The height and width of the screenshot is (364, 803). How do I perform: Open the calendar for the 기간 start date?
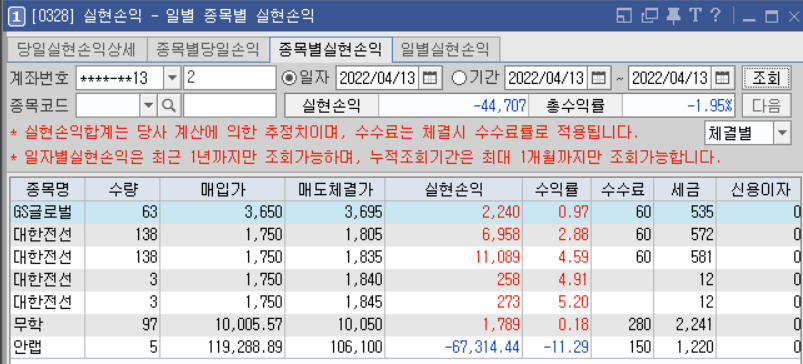[x=599, y=78]
